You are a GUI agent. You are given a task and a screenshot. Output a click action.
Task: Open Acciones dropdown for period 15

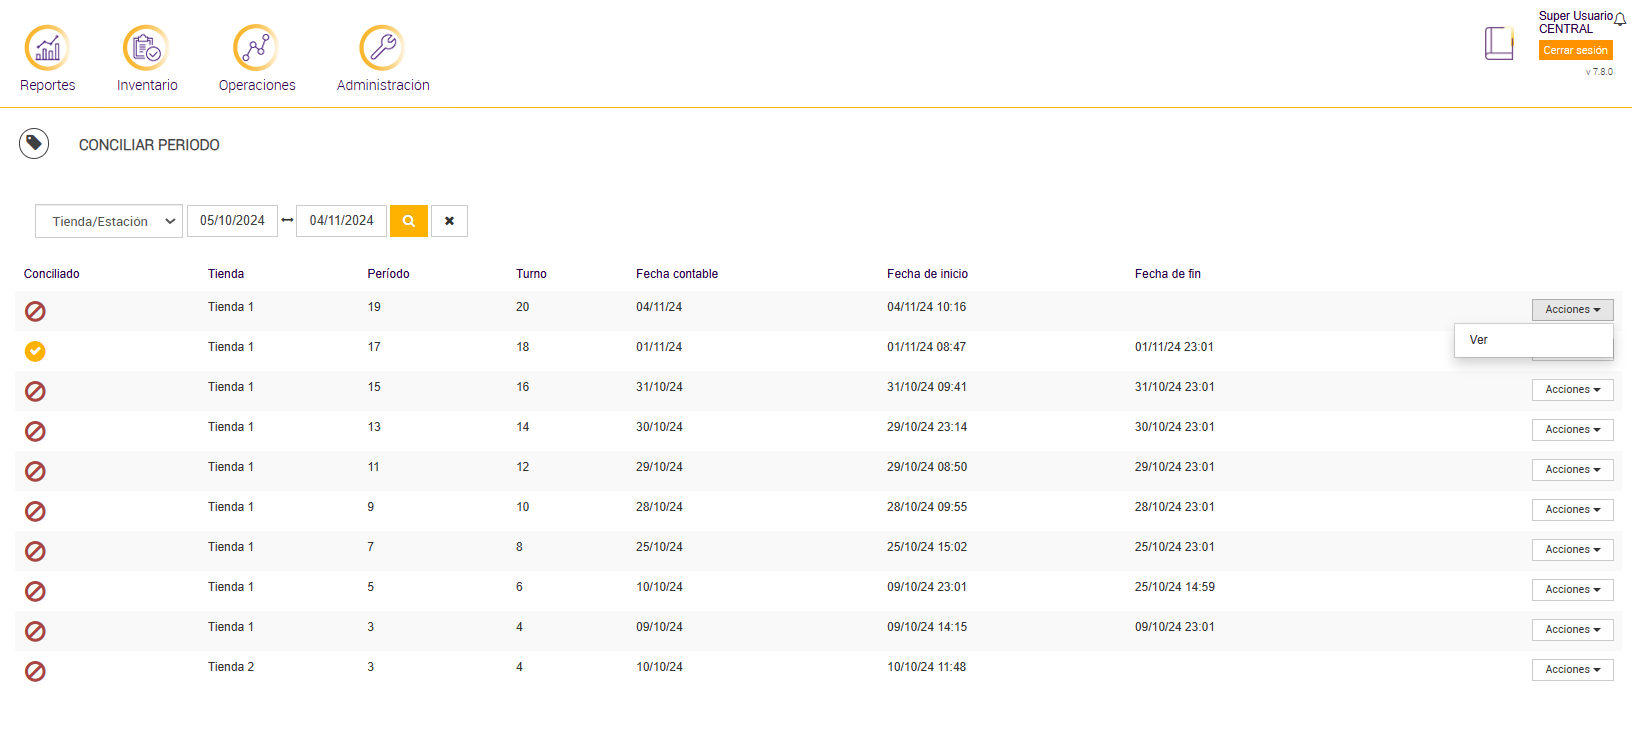(x=1572, y=390)
